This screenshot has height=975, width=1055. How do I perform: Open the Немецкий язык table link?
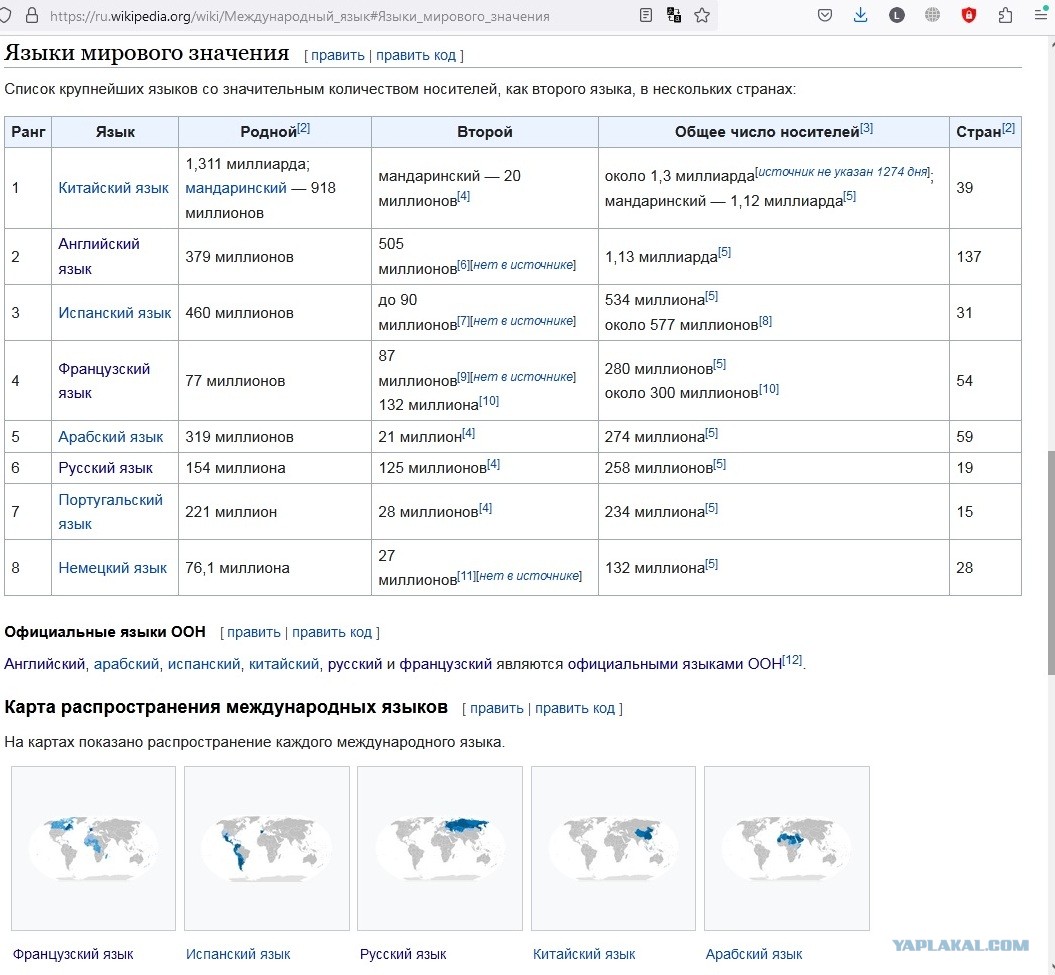point(112,568)
